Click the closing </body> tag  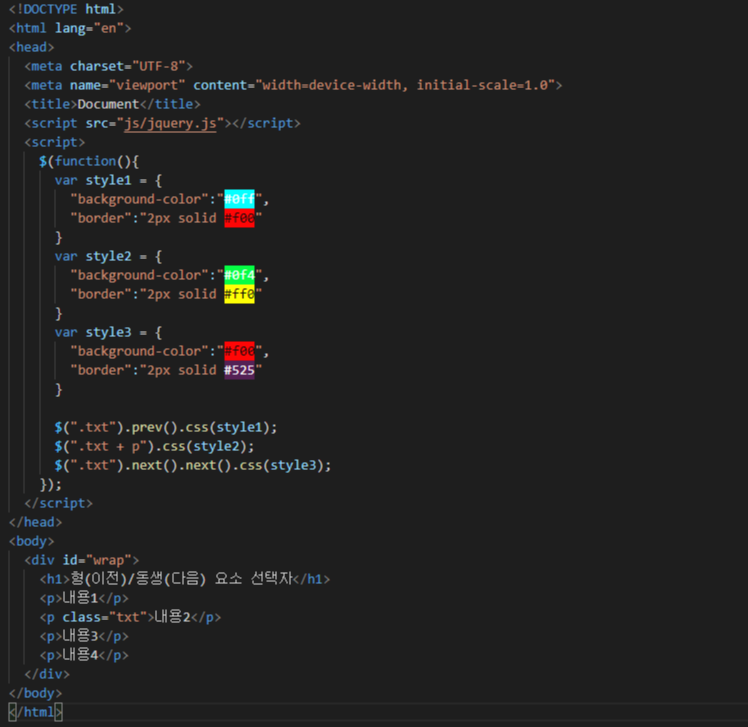tap(35, 693)
